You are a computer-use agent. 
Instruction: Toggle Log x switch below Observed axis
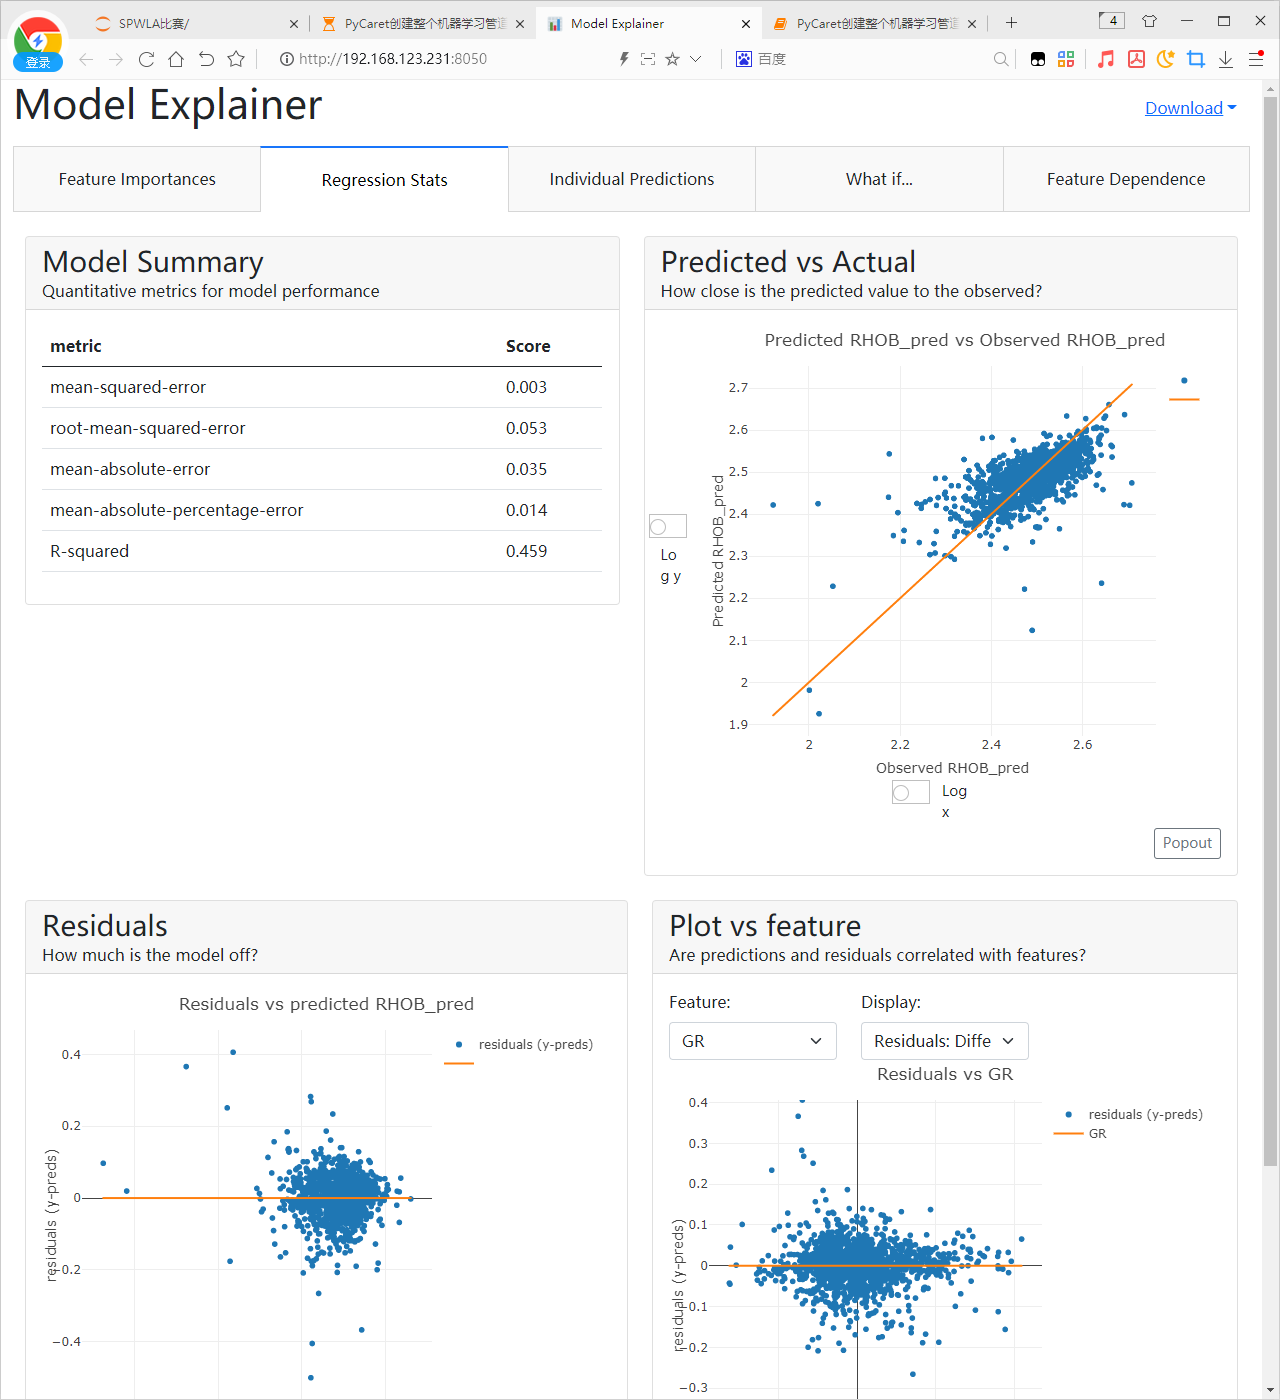click(x=910, y=793)
